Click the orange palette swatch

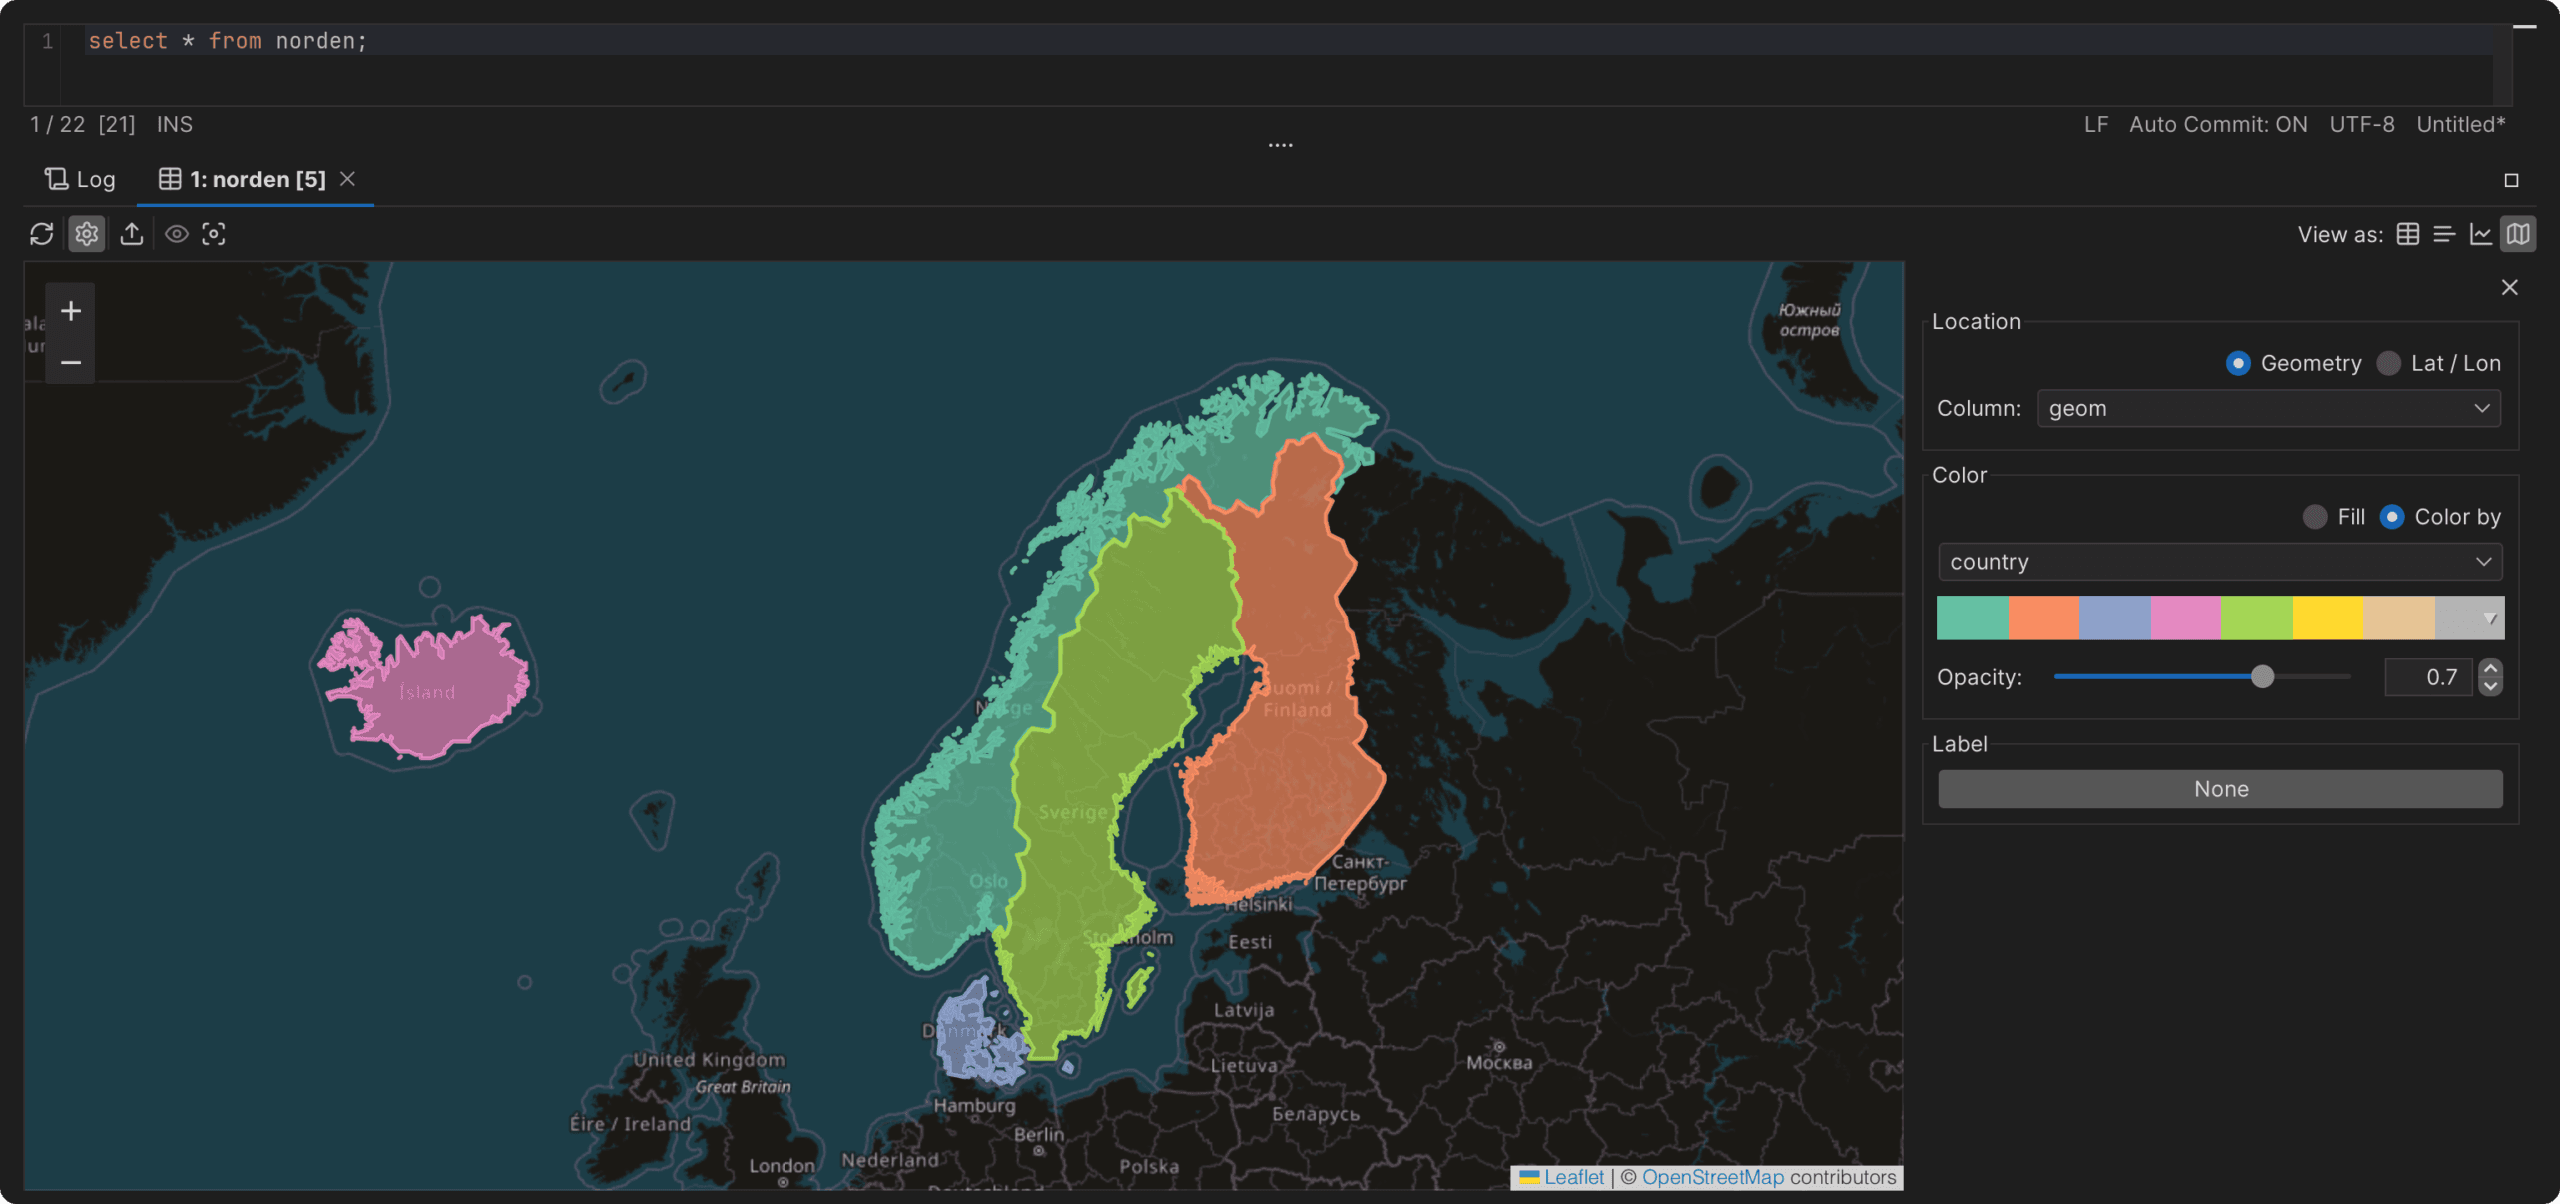pos(2043,618)
